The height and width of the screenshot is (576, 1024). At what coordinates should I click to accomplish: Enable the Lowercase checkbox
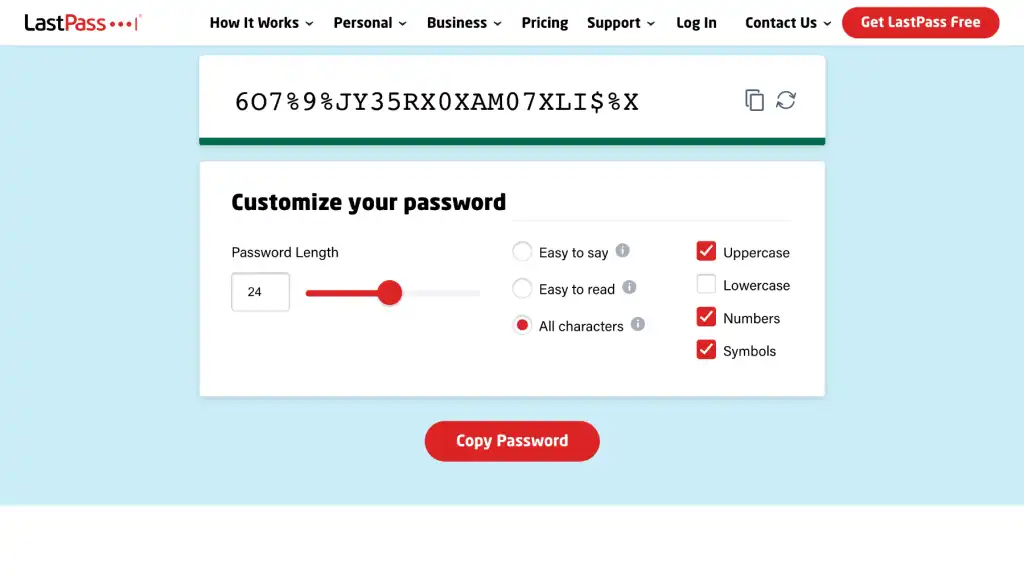coord(706,284)
